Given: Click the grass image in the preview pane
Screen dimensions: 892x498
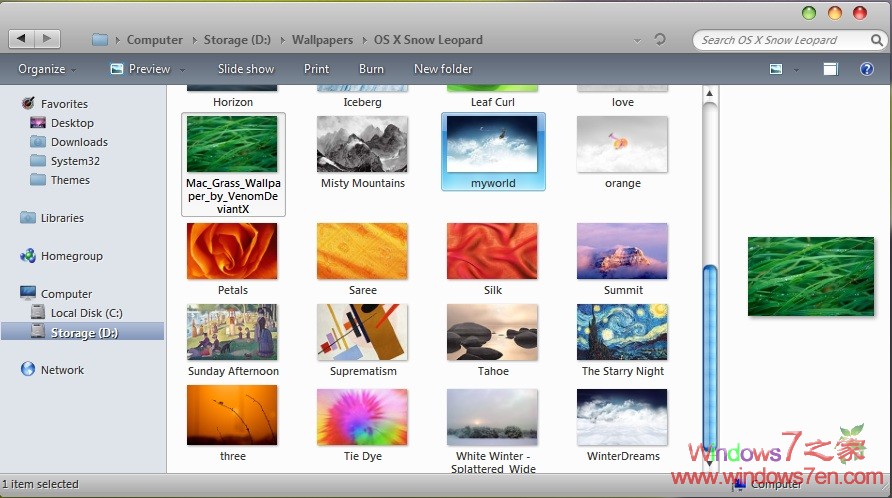Looking at the screenshot, I should coord(811,277).
